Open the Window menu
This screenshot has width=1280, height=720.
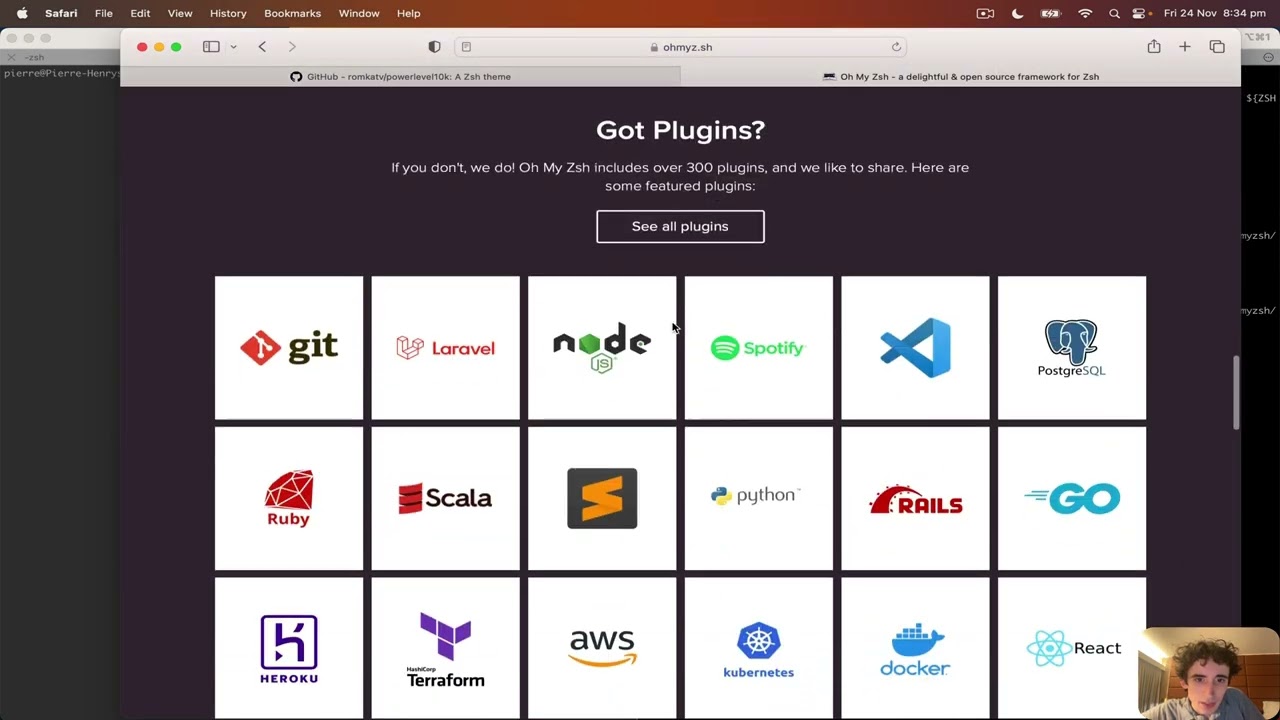pyautogui.click(x=359, y=13)
